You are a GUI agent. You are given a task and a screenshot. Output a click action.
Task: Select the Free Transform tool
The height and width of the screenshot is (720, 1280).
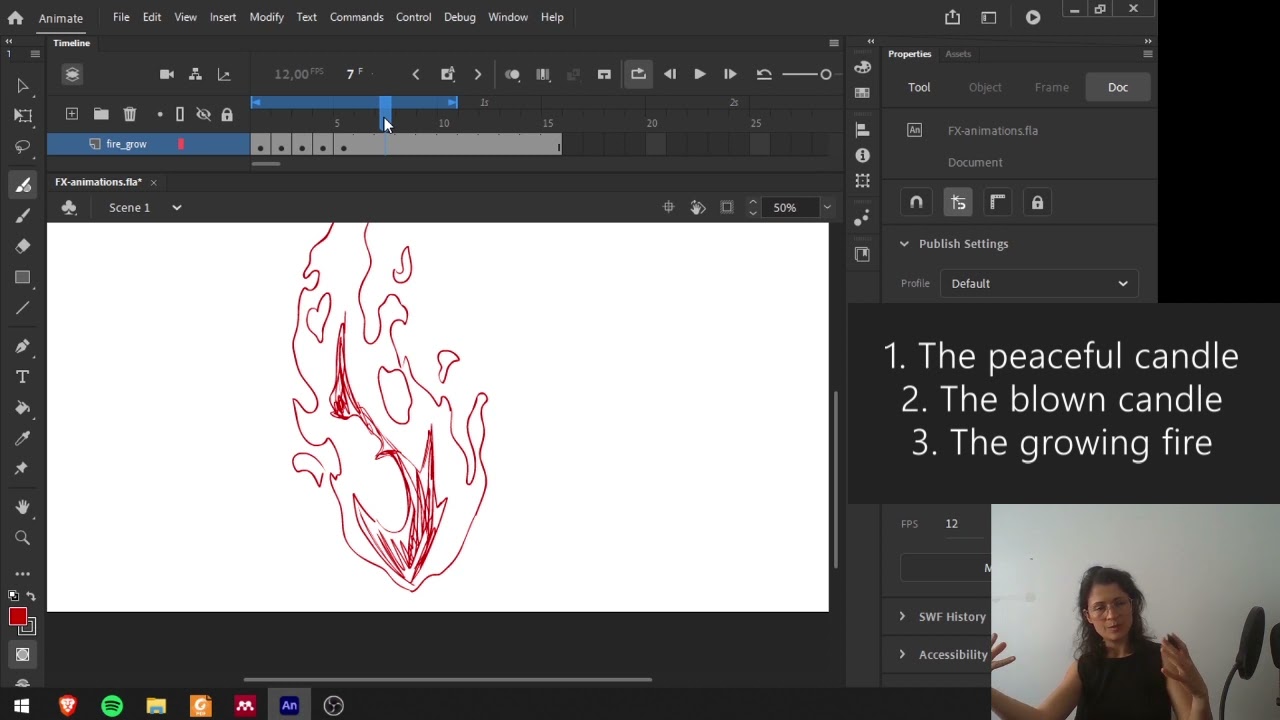click(x=23, y=116)
